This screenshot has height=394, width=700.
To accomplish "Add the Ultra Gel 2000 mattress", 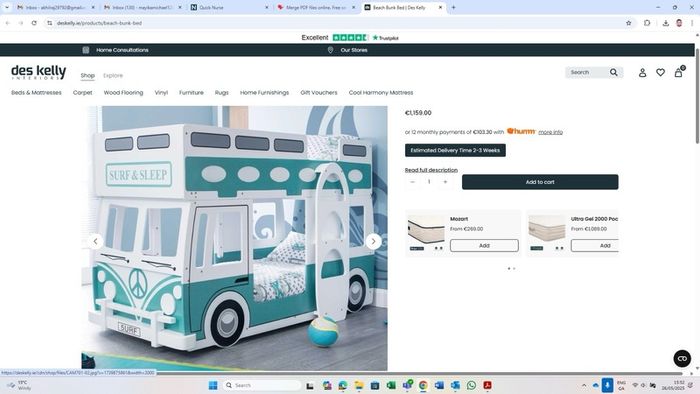I will point(595,246).
